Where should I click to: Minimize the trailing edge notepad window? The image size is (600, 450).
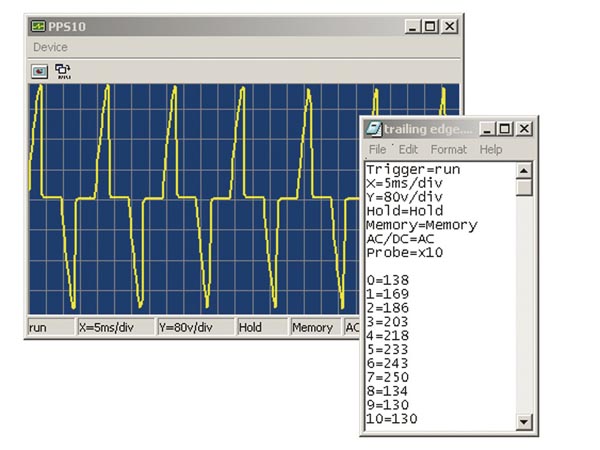tap(488, 129)
